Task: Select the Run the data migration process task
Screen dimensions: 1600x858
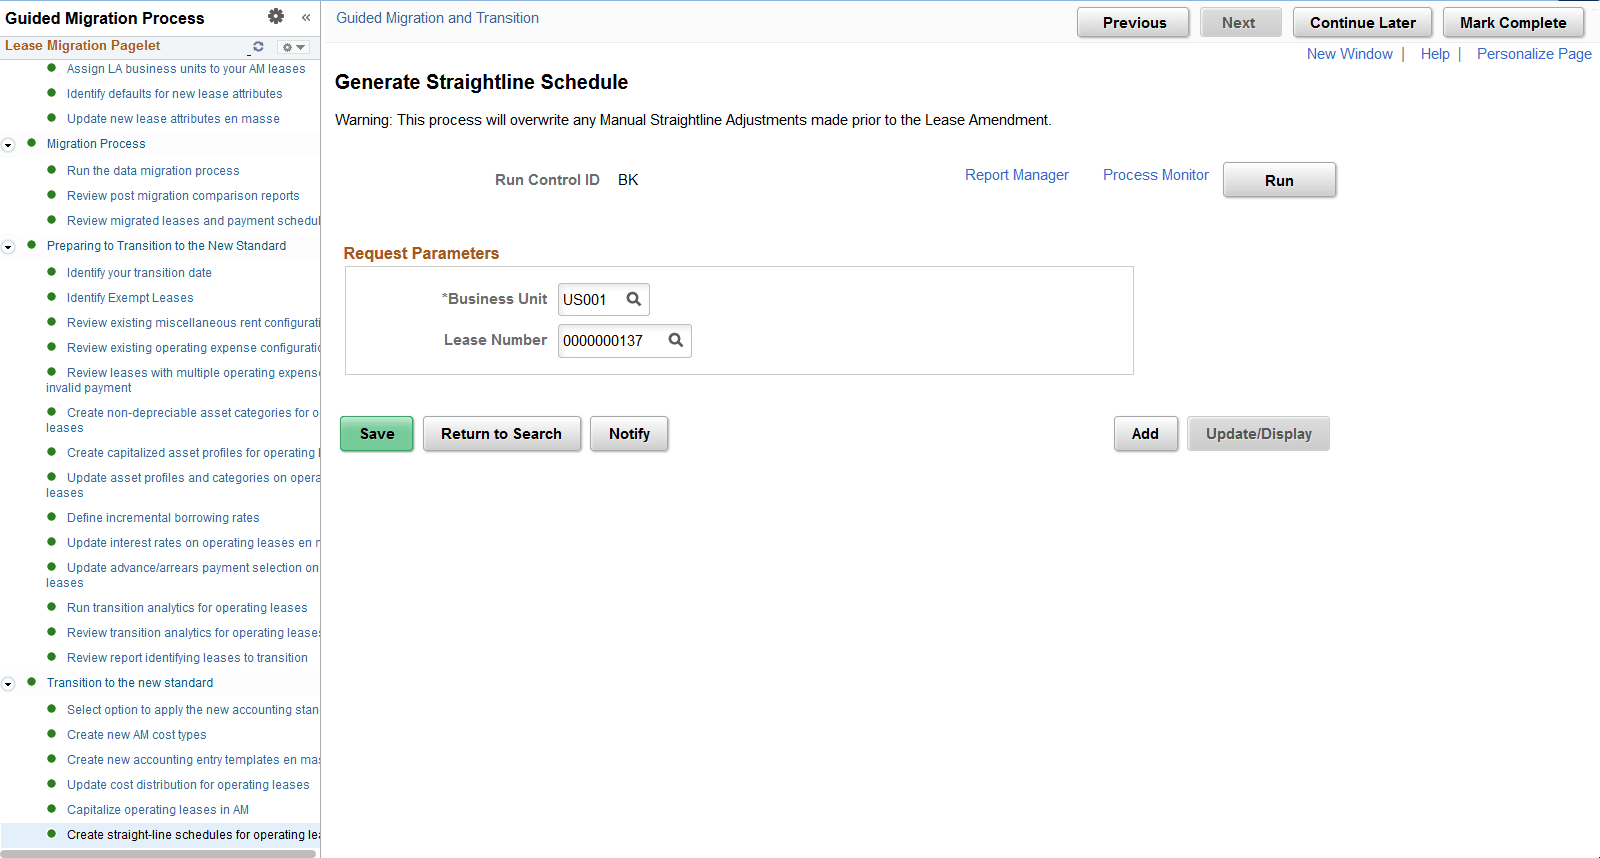Action: [x=152, y=170]
